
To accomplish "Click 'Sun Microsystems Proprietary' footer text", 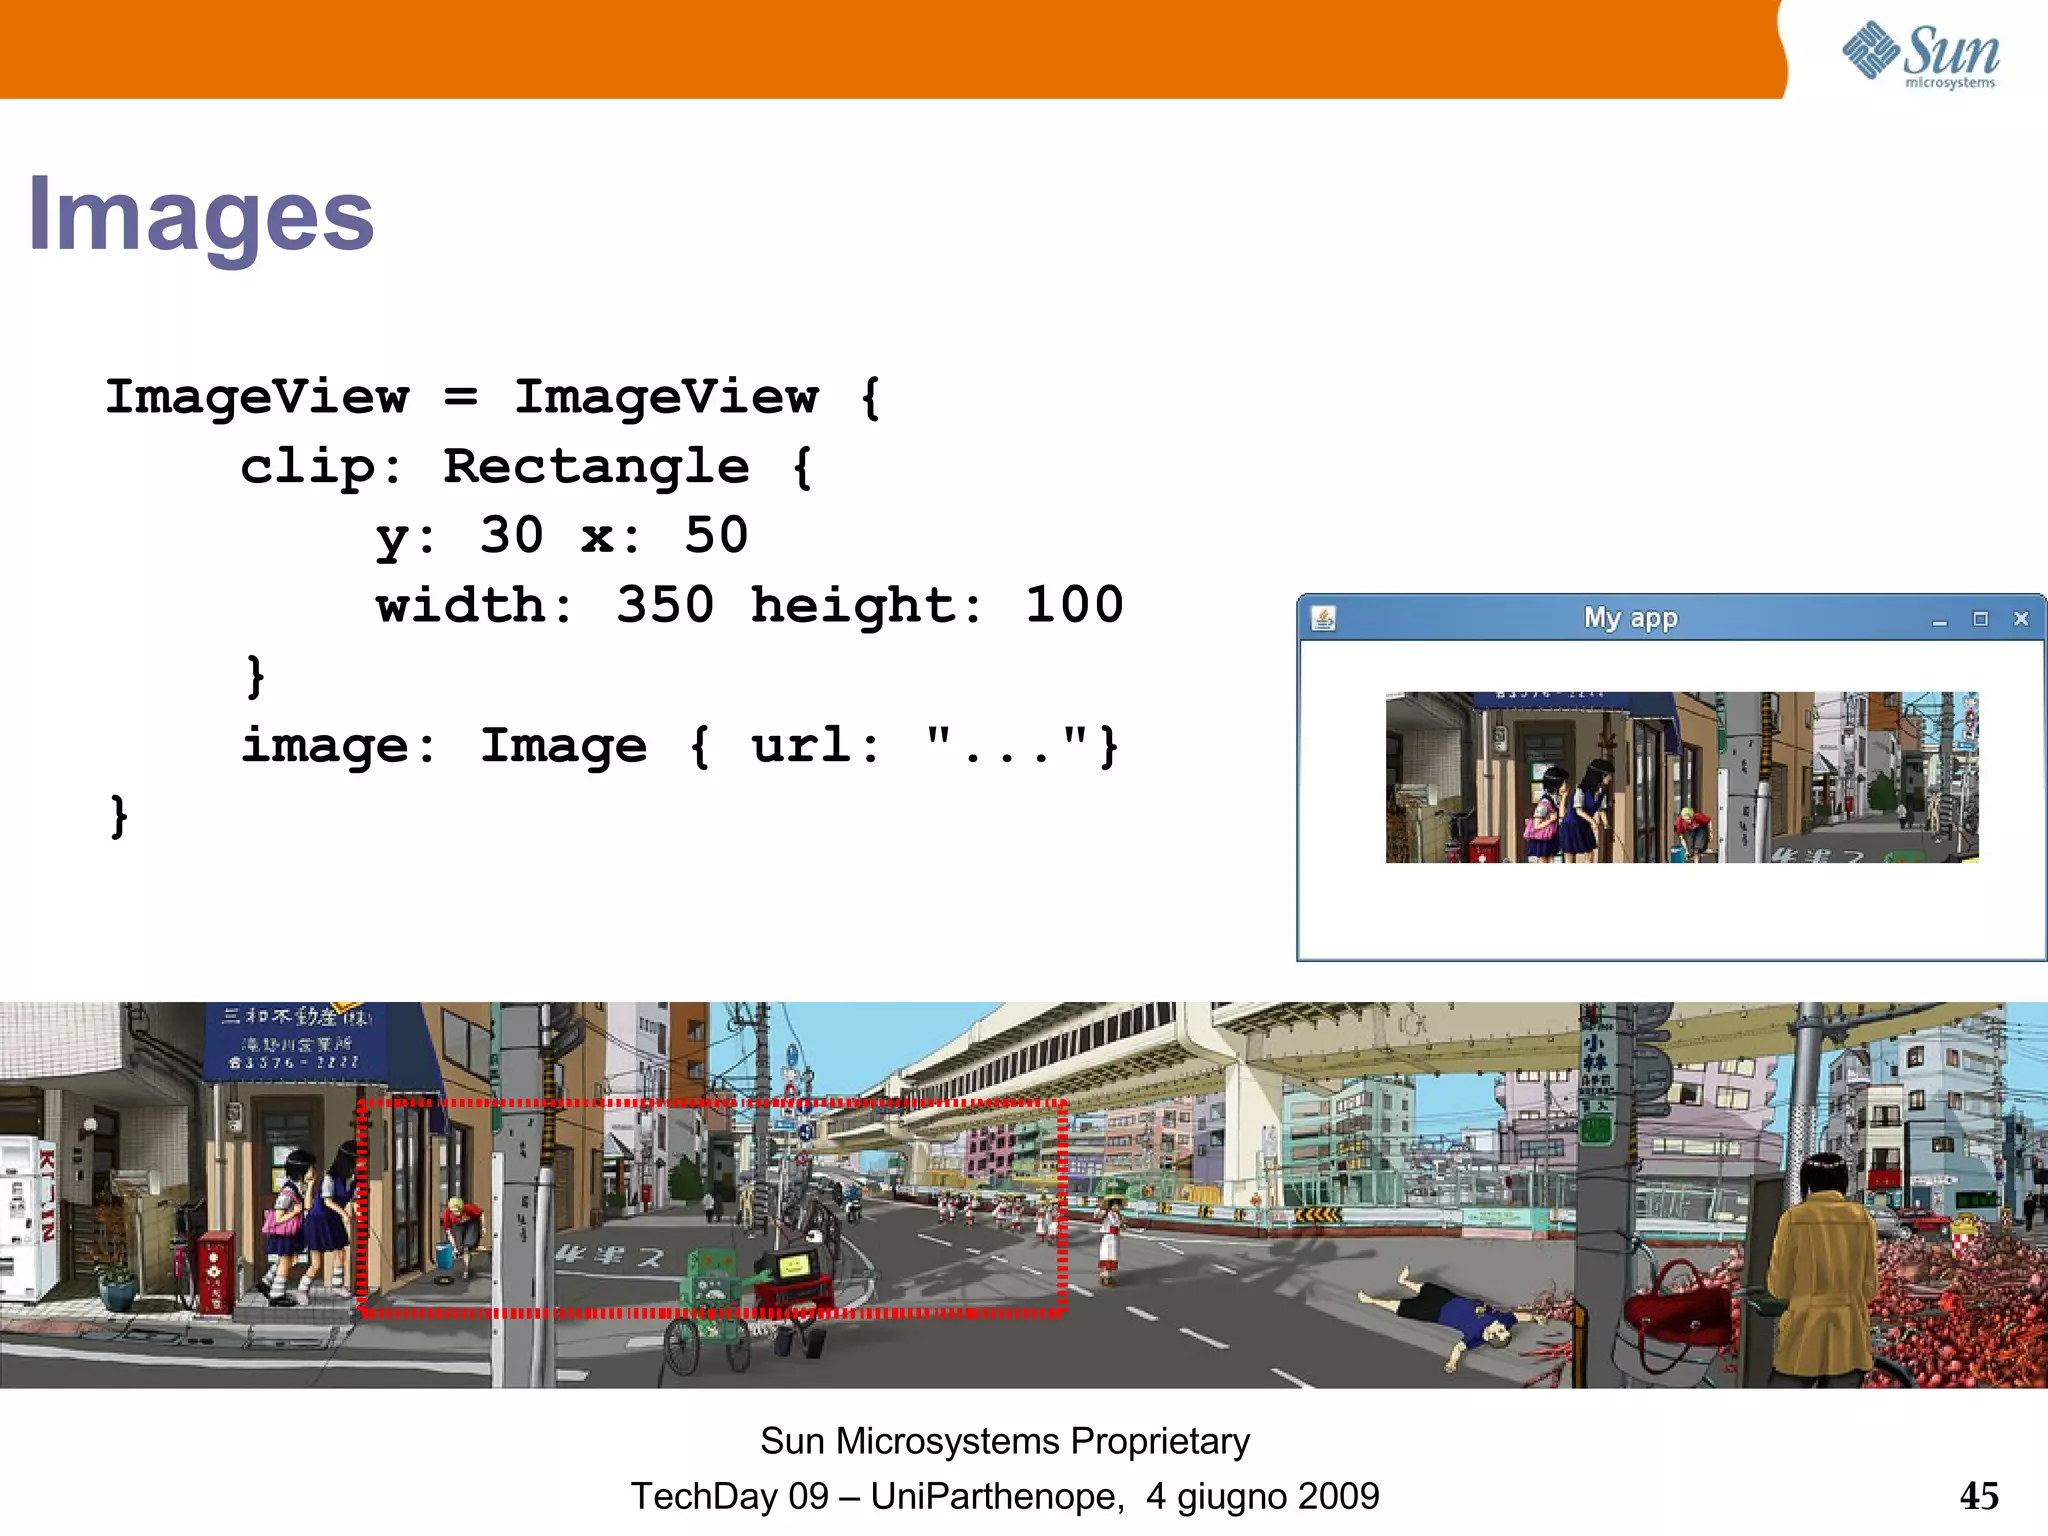I will [x=1005, y=1441].
